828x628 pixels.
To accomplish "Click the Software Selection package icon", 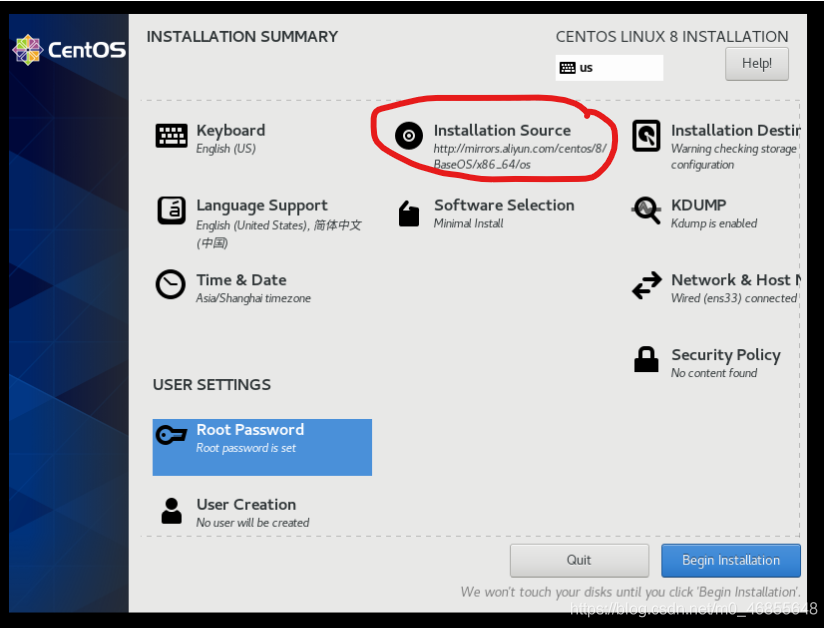I will pos(409,213).
